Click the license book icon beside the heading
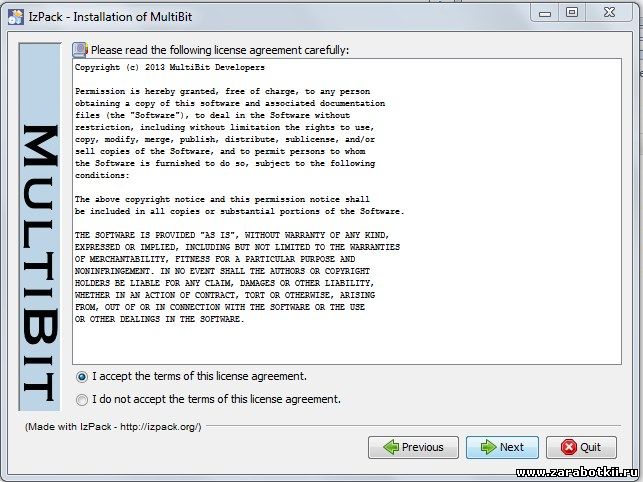 tap(80, 50)
